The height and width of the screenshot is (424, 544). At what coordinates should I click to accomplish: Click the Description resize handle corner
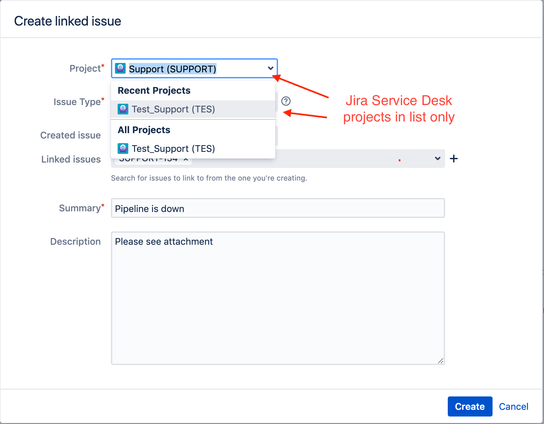pyautogui.click(x=441, y=361)
